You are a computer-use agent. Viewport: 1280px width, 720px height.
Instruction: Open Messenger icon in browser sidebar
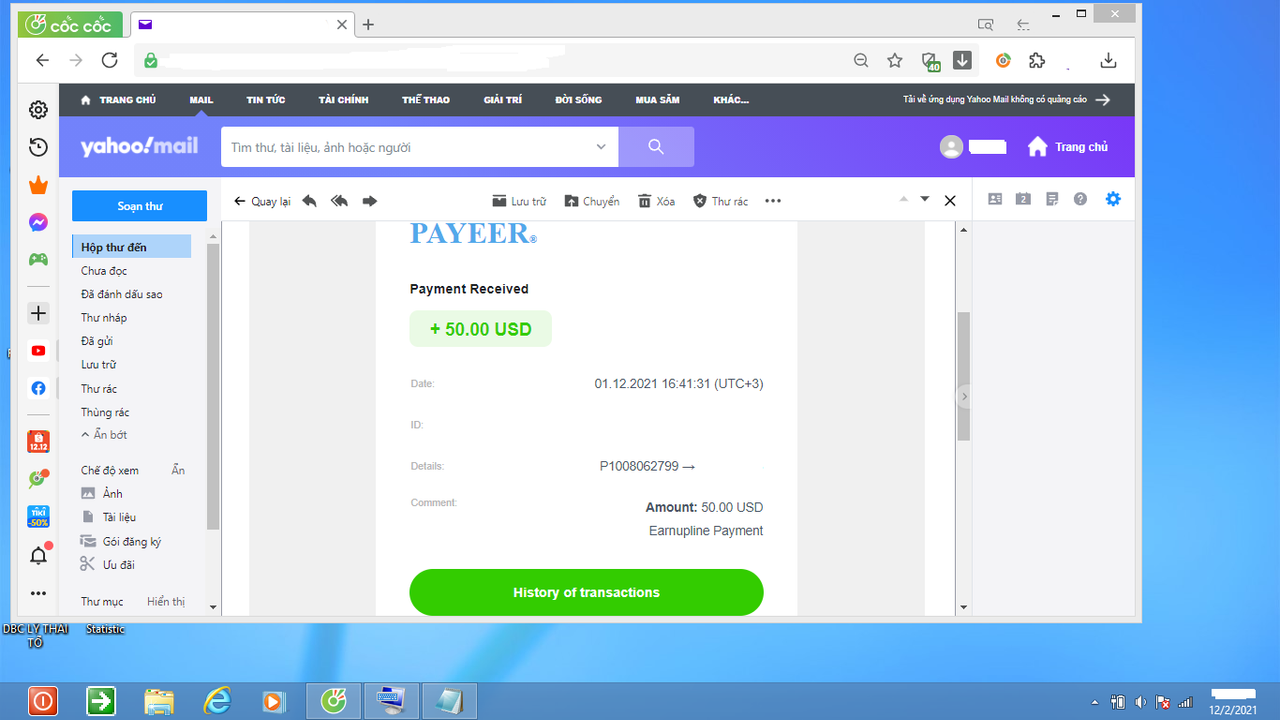38,222
